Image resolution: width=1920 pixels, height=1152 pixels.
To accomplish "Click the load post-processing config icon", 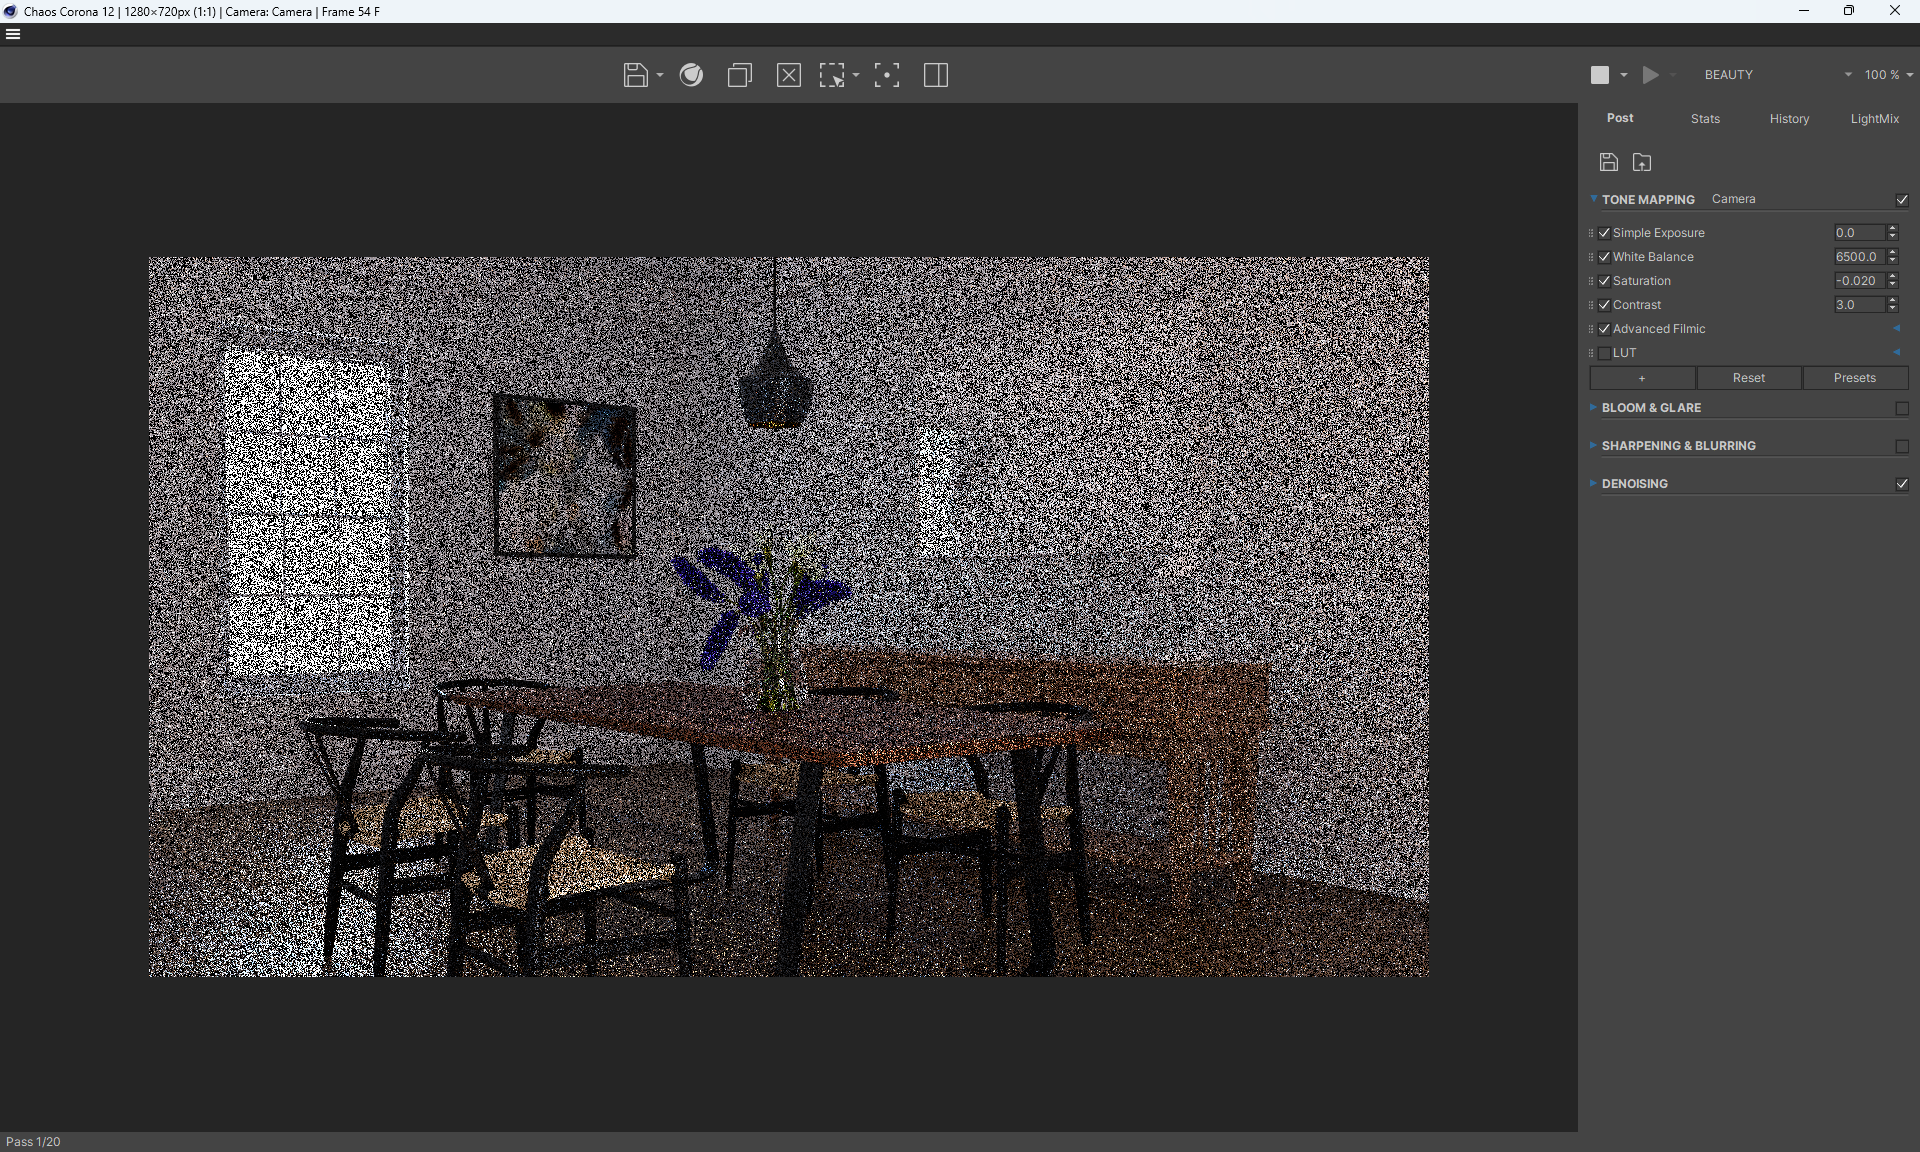I will (1642, 162).
